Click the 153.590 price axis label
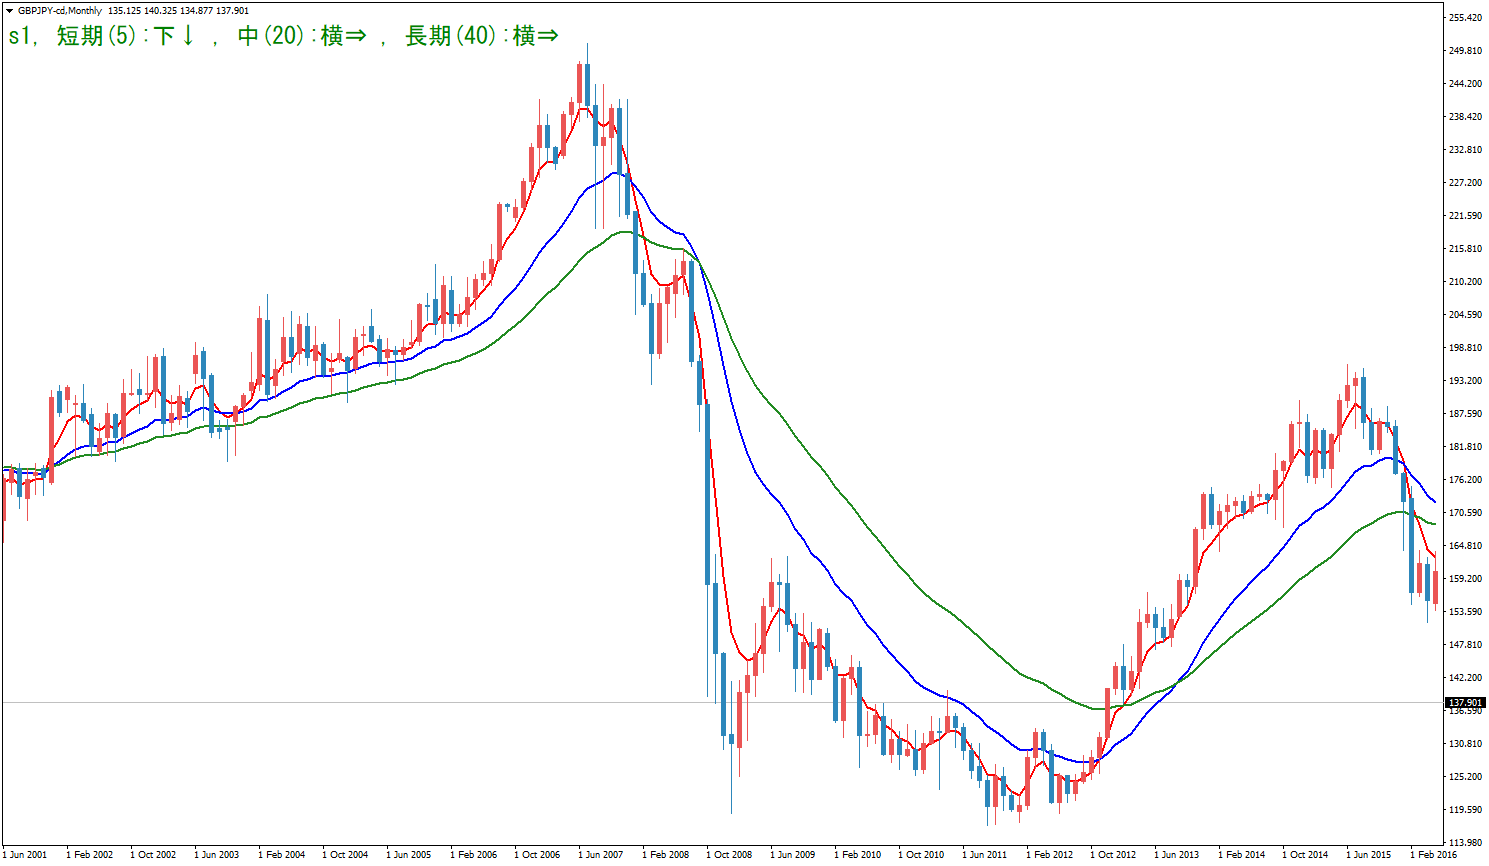 [1465, 612]
